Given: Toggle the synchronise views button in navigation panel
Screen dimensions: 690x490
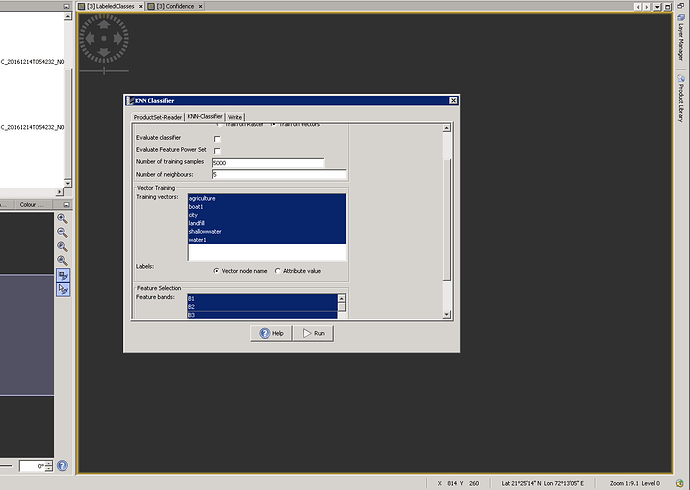Looking at the screenshot, I should coord(63,275).
